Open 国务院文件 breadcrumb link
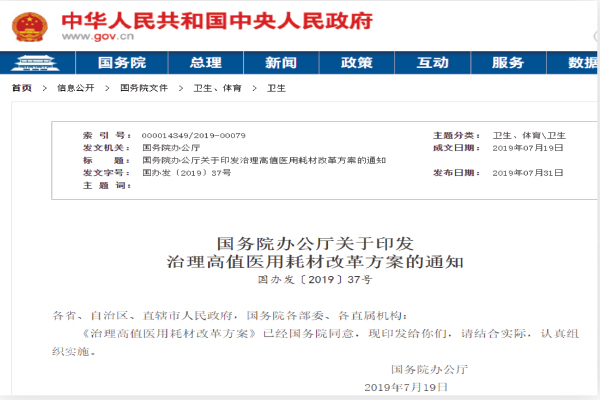Image resolution: width=600 pixels, height=400 pixels. coord(144,88)
